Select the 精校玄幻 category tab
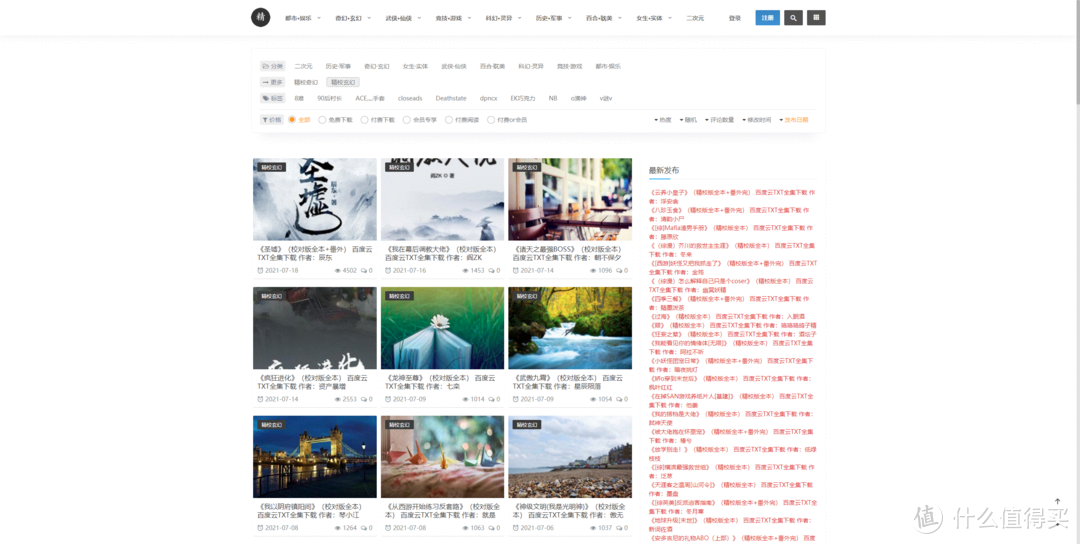 point(342,83)
